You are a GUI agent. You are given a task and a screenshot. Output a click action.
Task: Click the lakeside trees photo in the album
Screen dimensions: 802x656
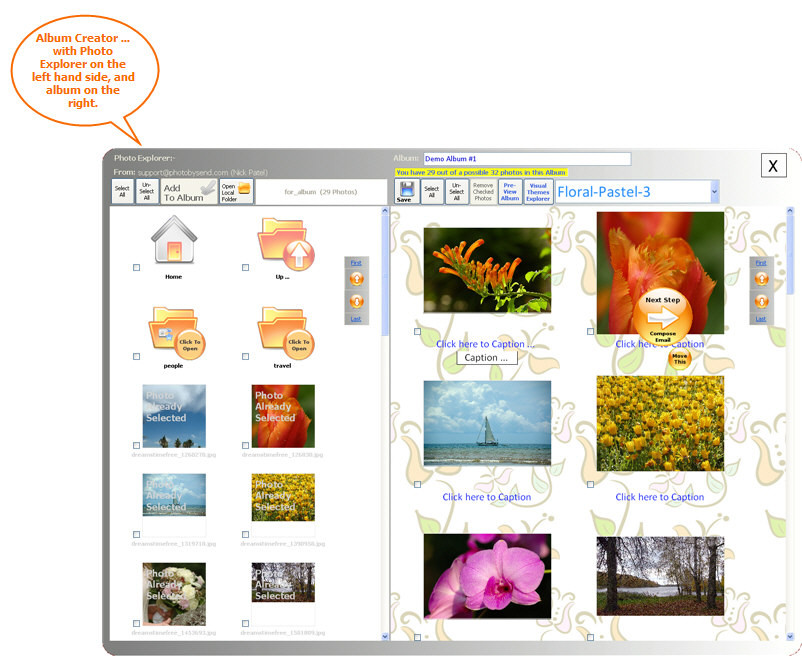click(x=660, y=575)
